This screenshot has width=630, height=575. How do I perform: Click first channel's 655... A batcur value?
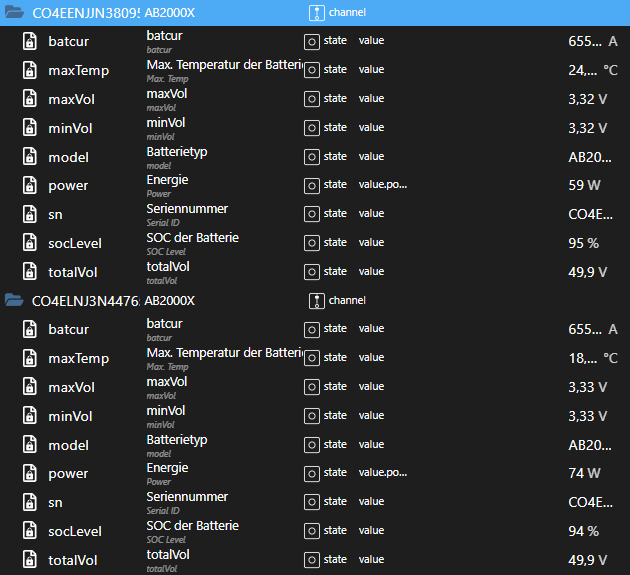click(593, 41)
